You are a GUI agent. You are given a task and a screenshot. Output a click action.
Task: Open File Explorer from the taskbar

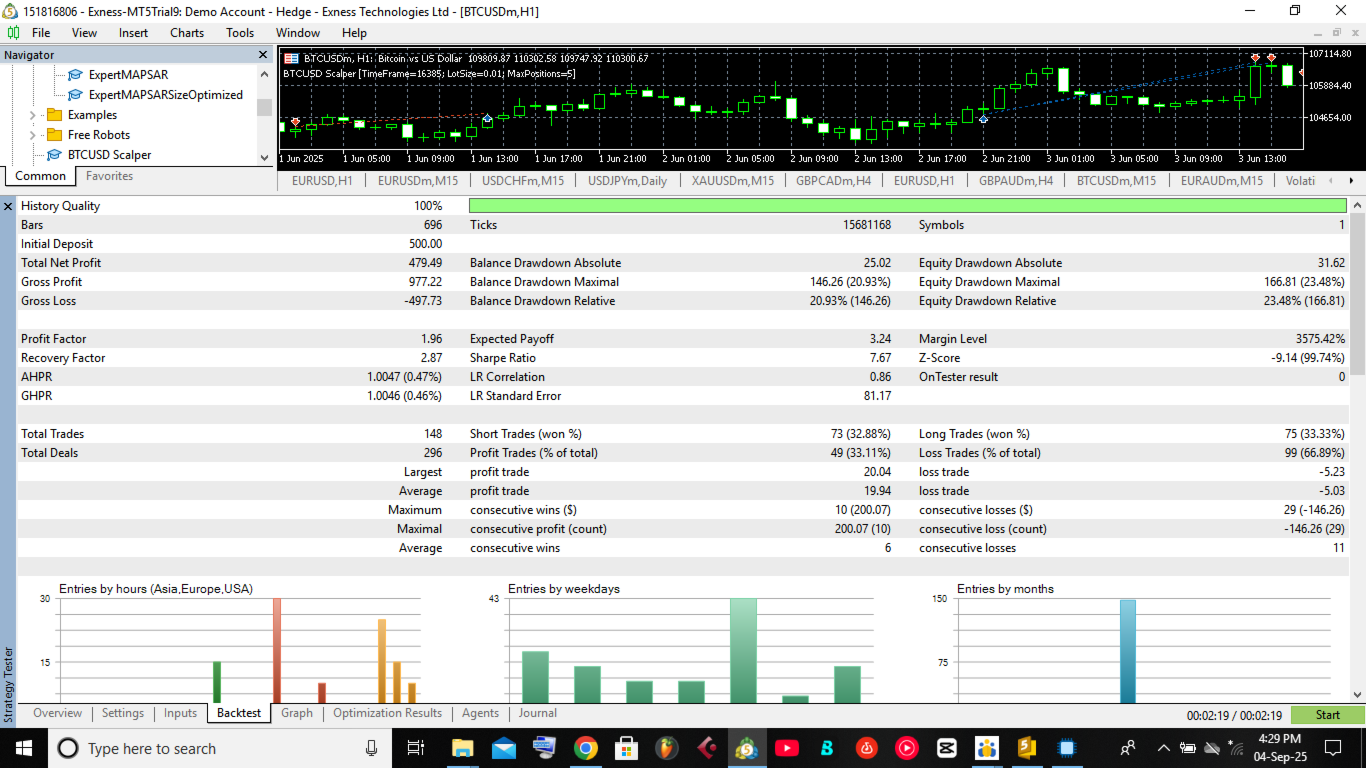(462, 748)
